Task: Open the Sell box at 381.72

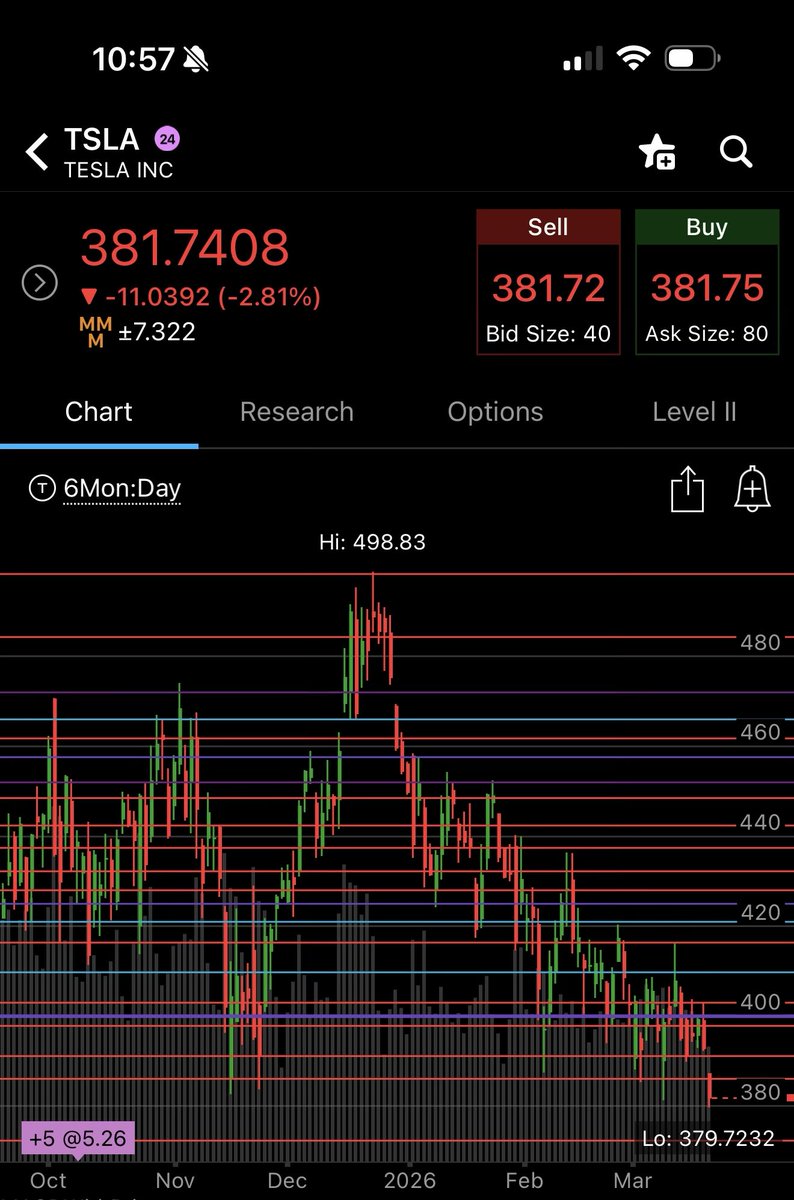Action: 548,282
